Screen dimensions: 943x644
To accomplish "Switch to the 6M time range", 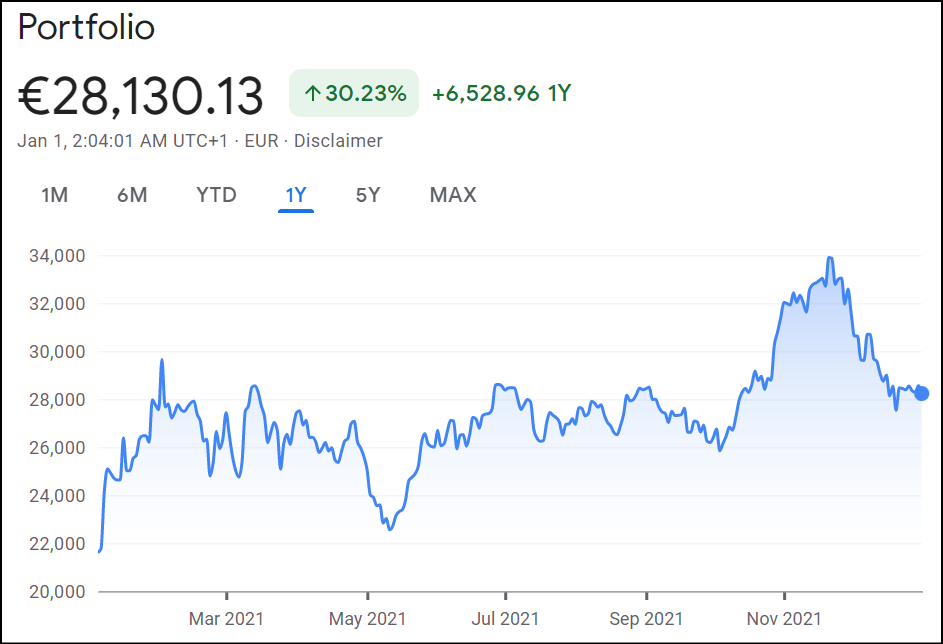I will (132, 195).
